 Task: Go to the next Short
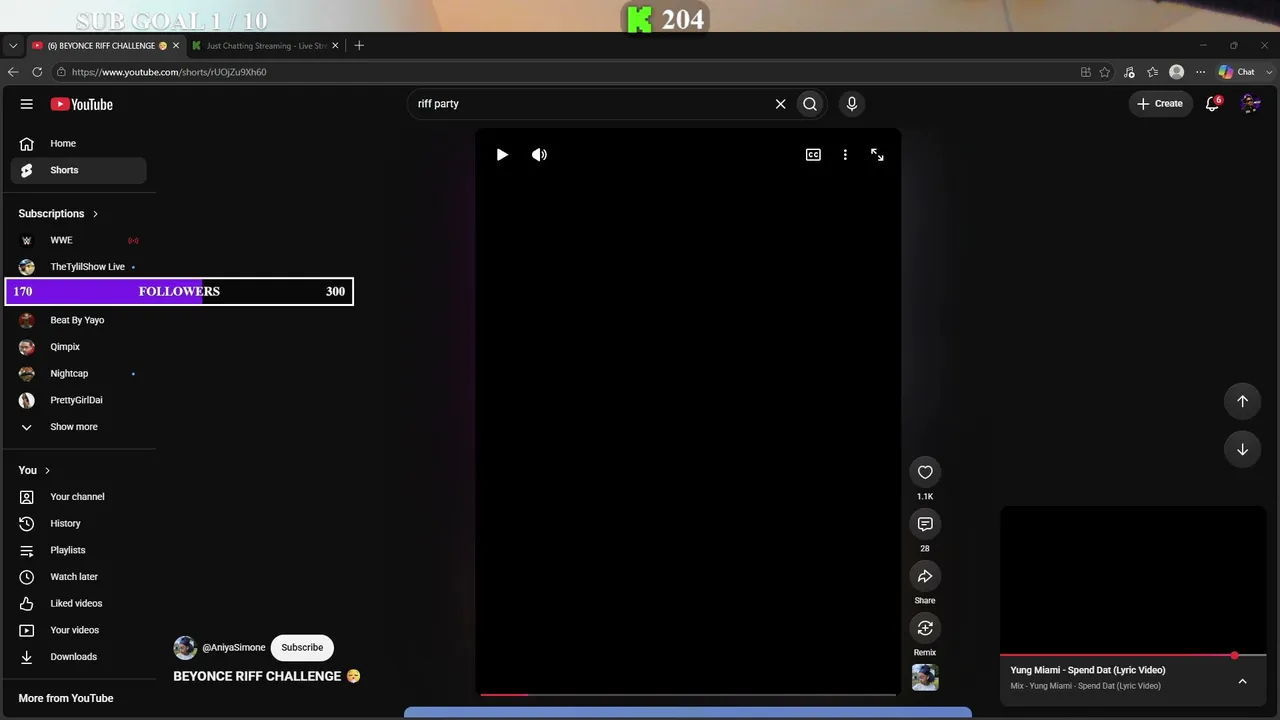click(1242, 450)
